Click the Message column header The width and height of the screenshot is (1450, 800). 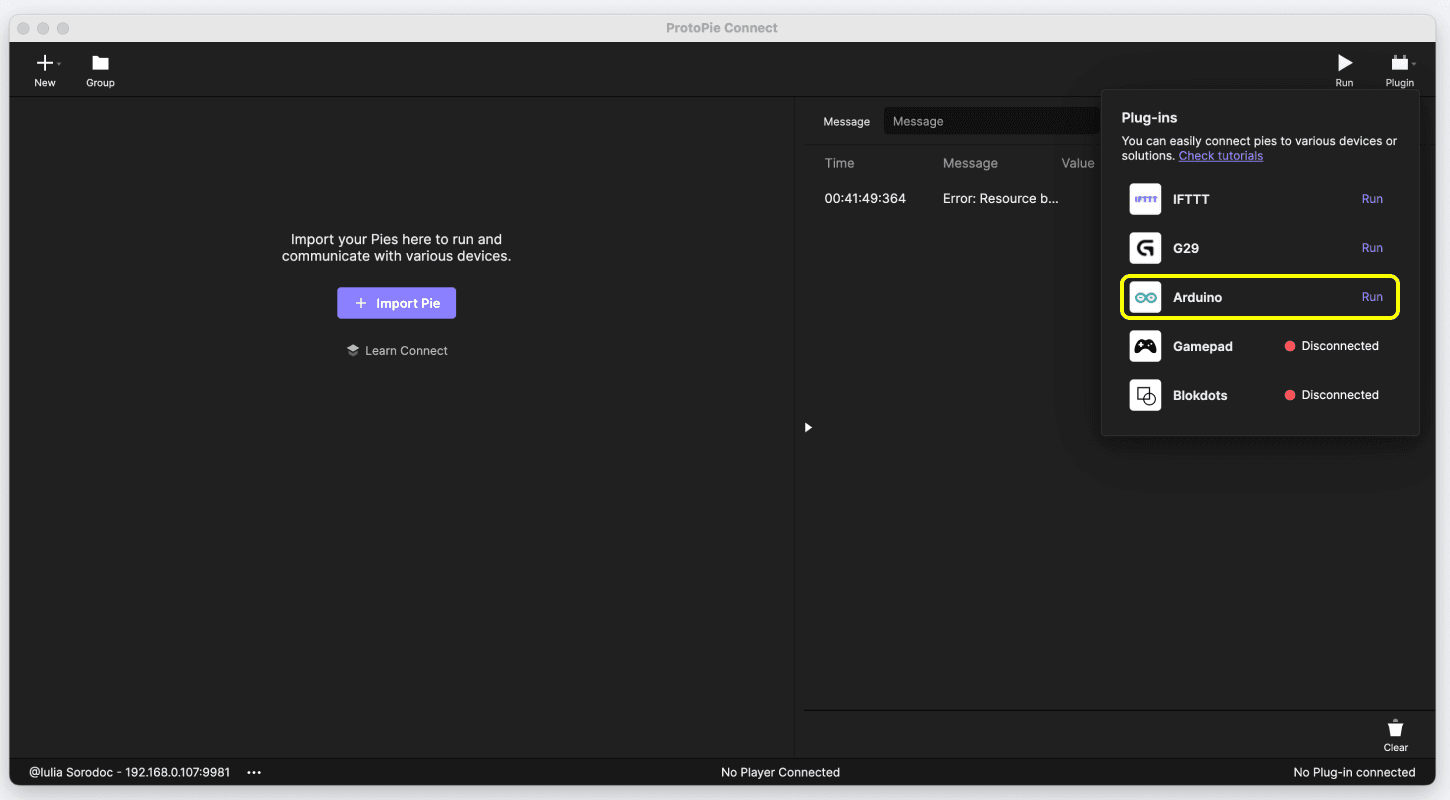click(x=970, y=163)
